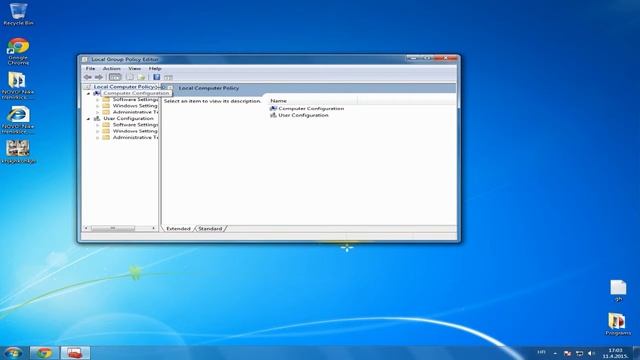The width and height of the screenshot is (640, 360).
Task: Click the Back arrow in the toolbar
Action: [x=87, y=77]
